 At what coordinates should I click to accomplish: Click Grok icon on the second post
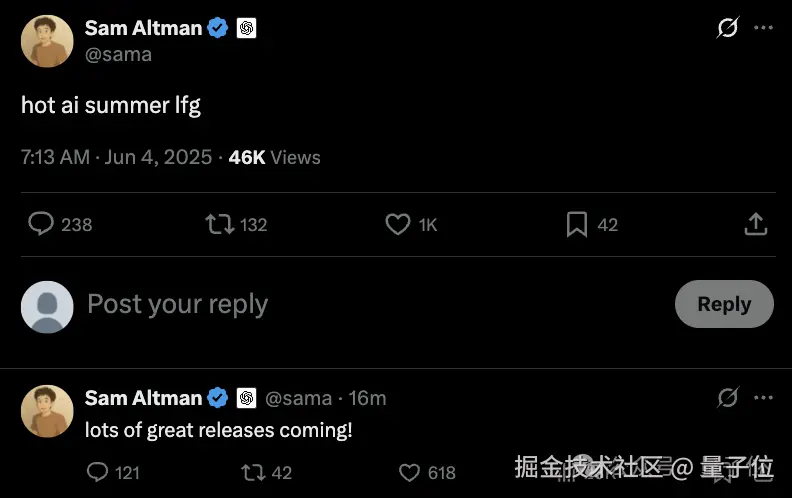pos(728,398)
